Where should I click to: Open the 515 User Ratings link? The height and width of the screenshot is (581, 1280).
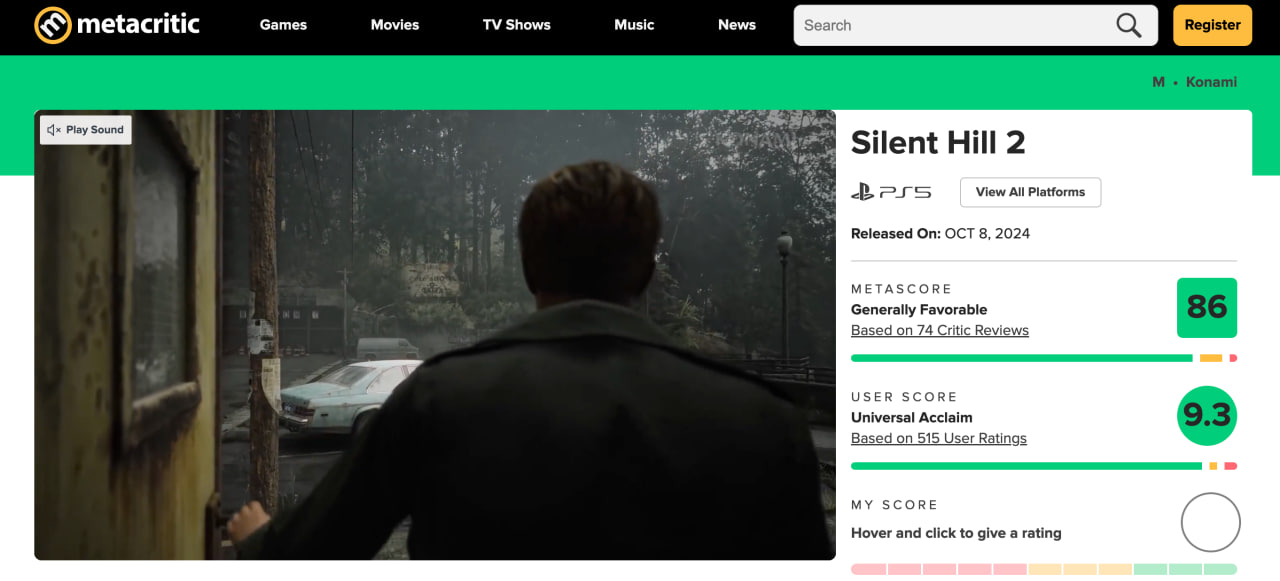pyautogui.click(x=938, y=438)
